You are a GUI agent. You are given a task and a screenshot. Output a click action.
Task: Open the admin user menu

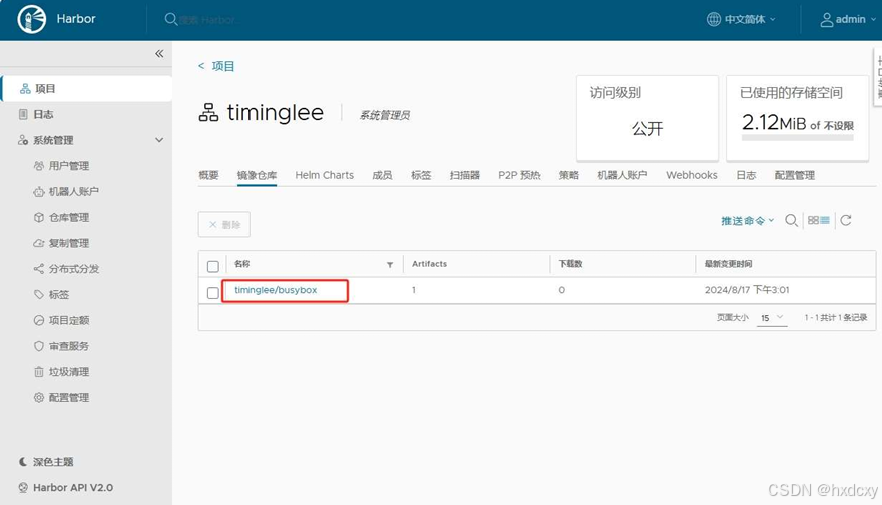coord(848,19)
